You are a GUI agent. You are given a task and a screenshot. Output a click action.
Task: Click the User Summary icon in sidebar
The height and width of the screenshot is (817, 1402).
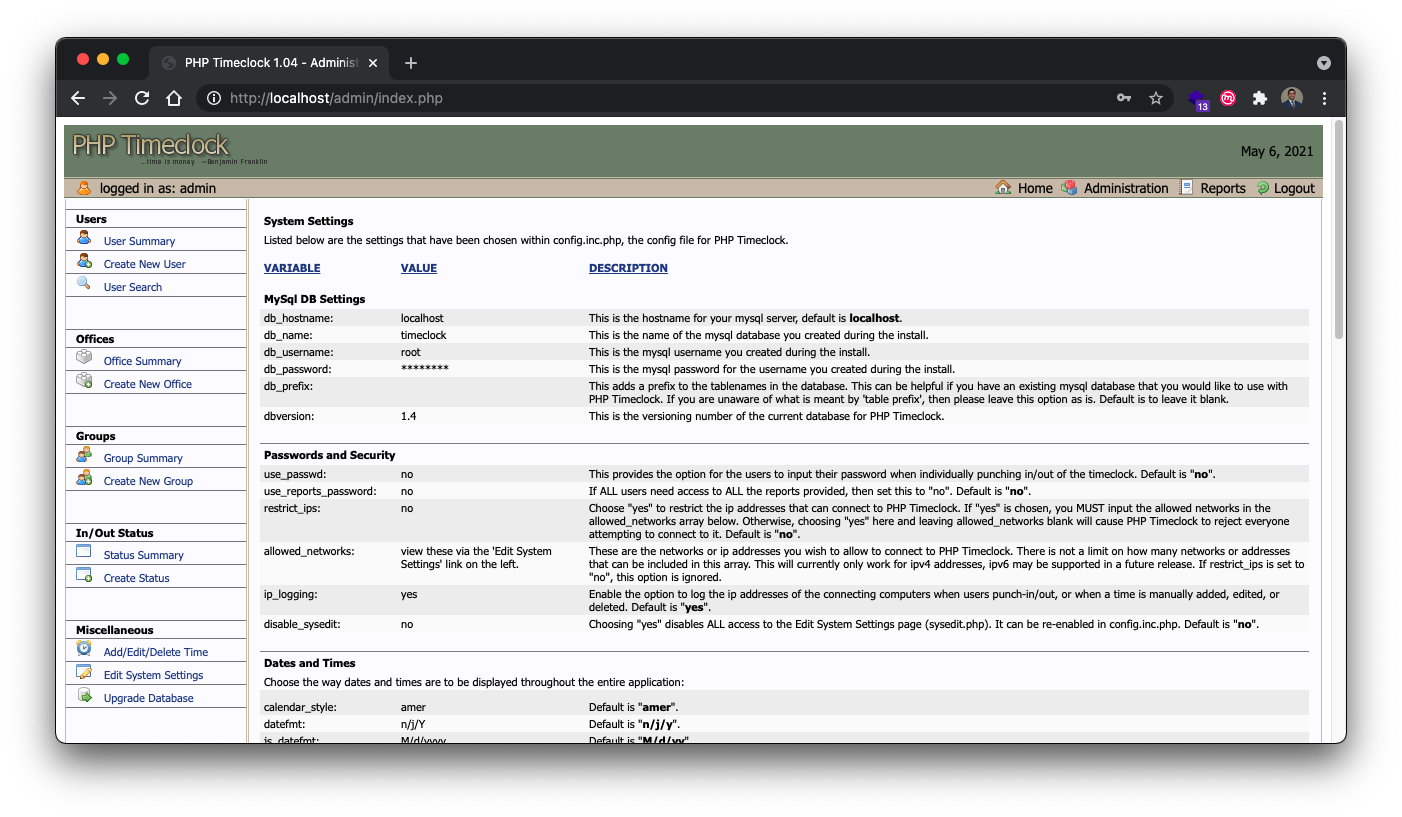[85, 239]
